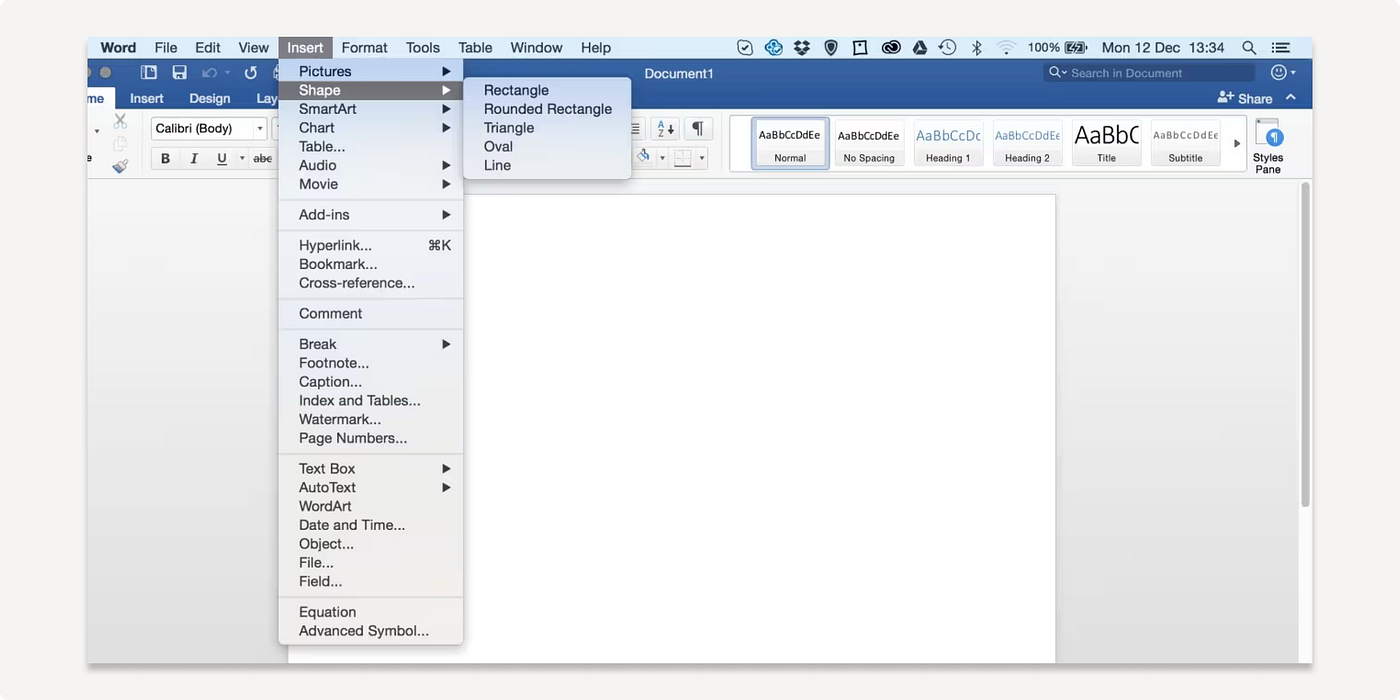Choose Comment from Insert menu
The width and height of the screenshot is (1400, 700).
pos(371,313)
